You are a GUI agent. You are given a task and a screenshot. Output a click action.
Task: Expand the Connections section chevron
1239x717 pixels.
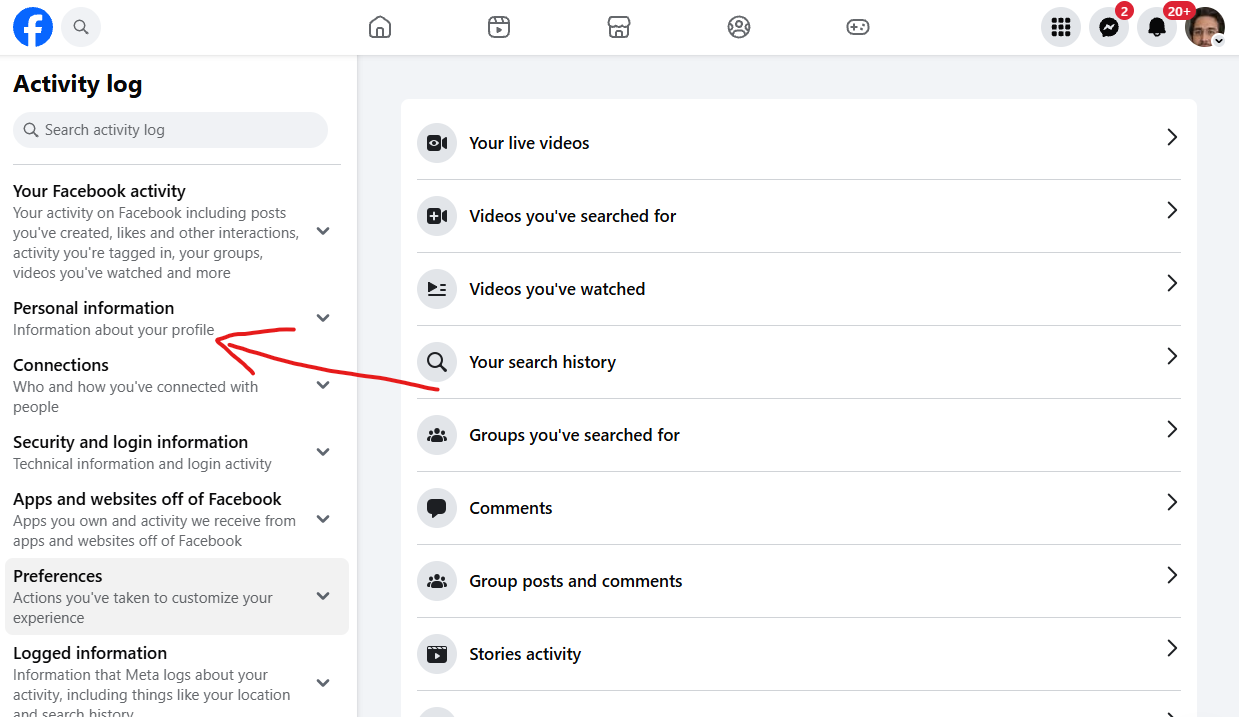pos(323,385)
